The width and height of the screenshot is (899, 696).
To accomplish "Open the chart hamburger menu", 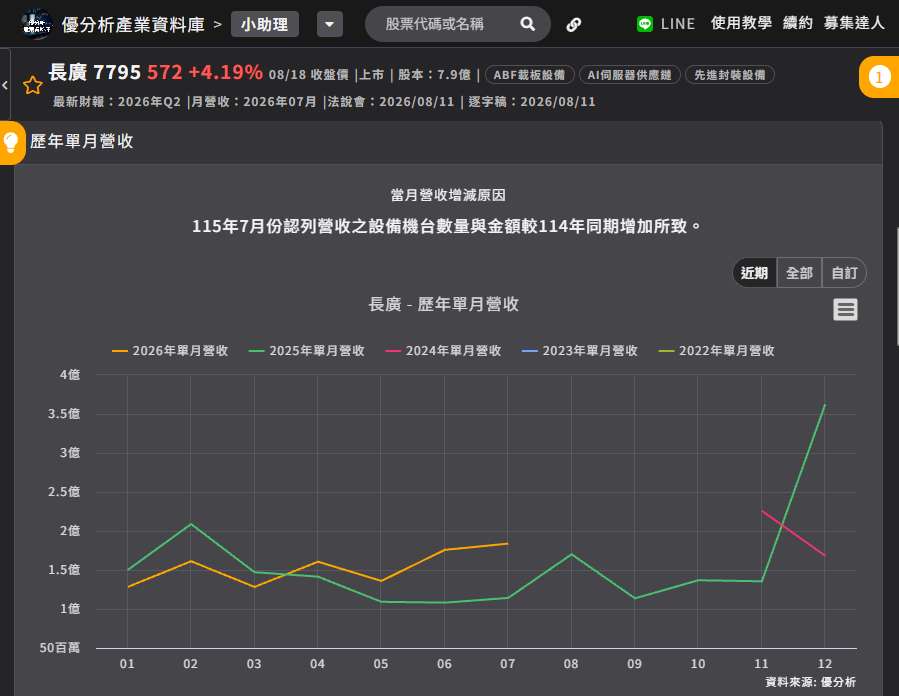I will (845, 310).
